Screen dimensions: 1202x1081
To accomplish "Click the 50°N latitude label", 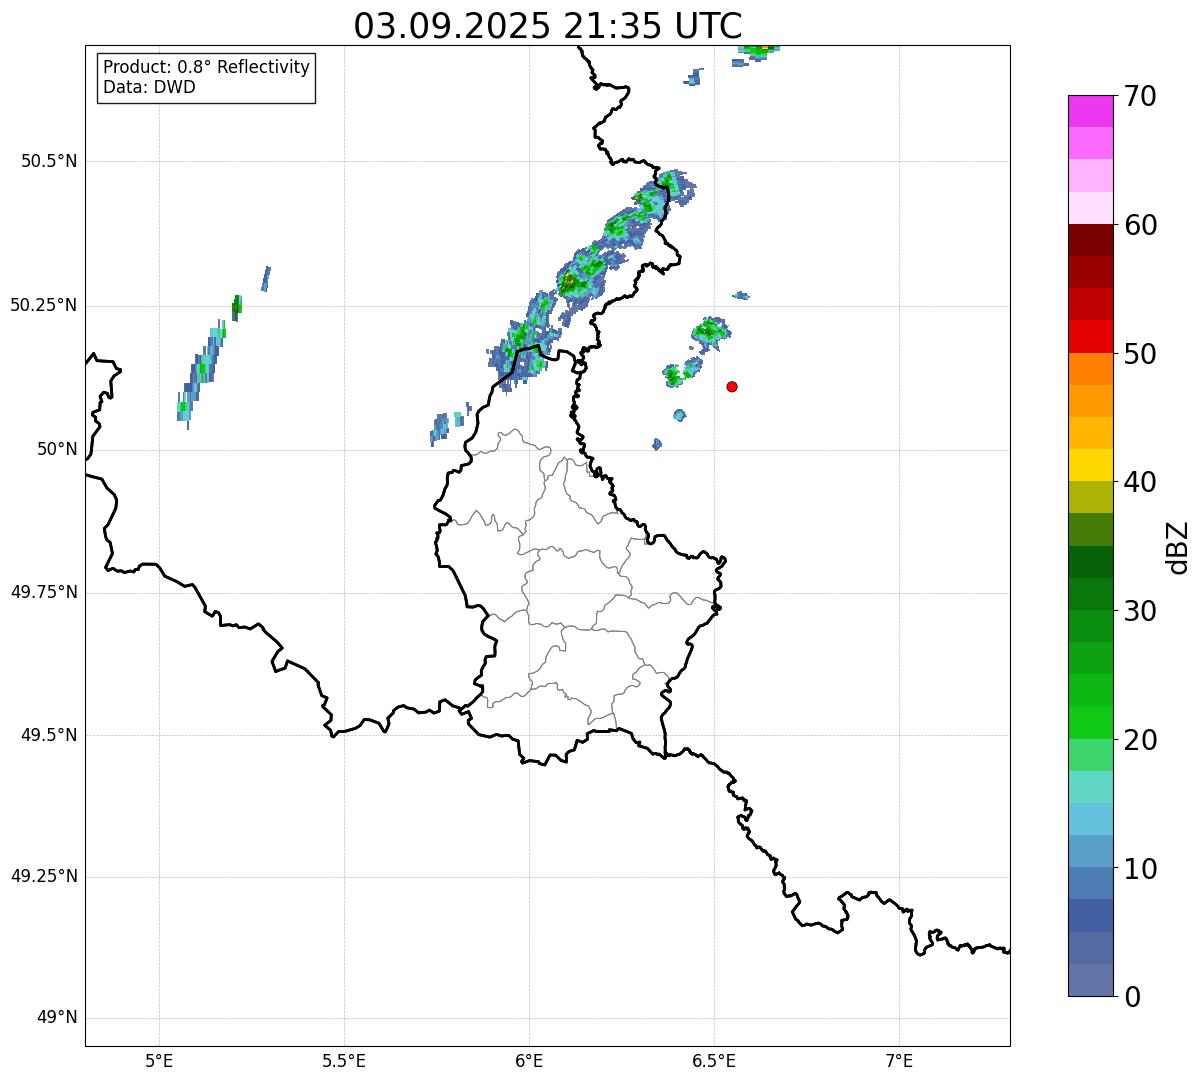I will [x=57, y=449].
